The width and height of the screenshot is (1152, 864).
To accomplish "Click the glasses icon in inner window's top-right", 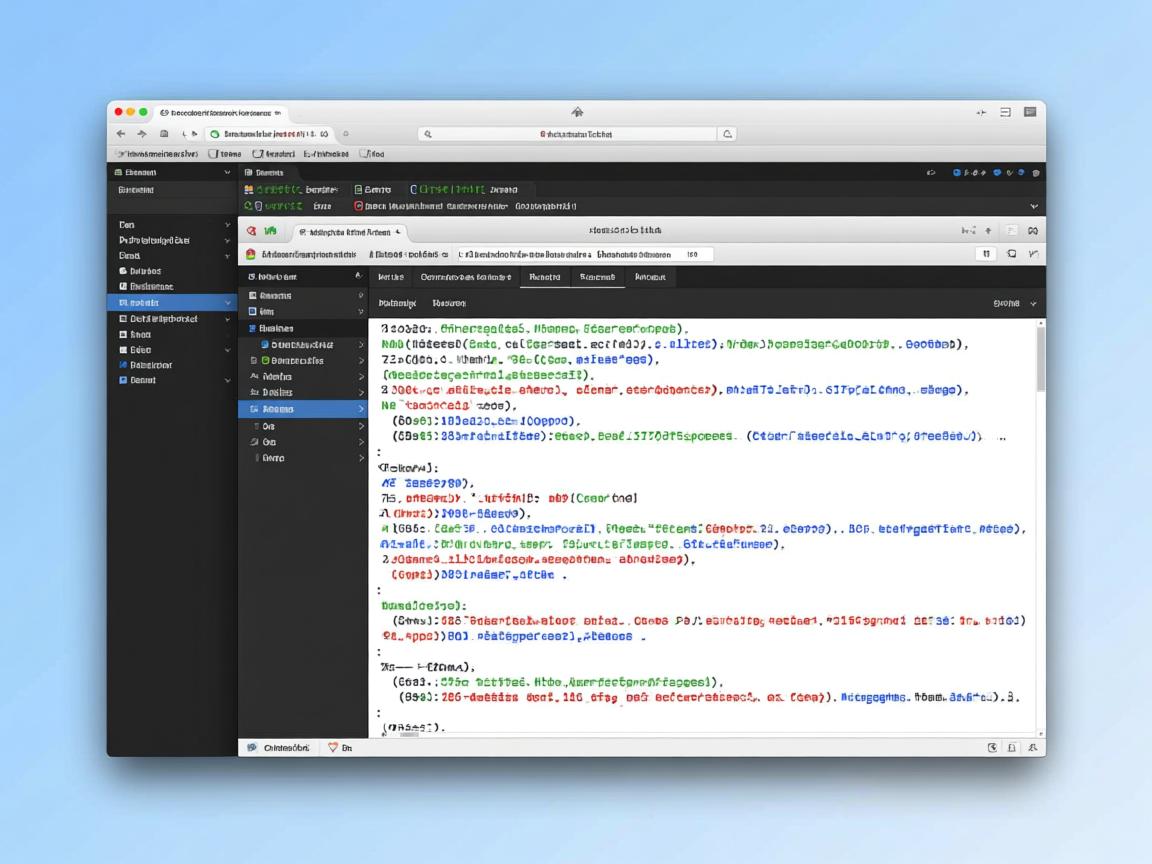I will [x=1032, y=230].
